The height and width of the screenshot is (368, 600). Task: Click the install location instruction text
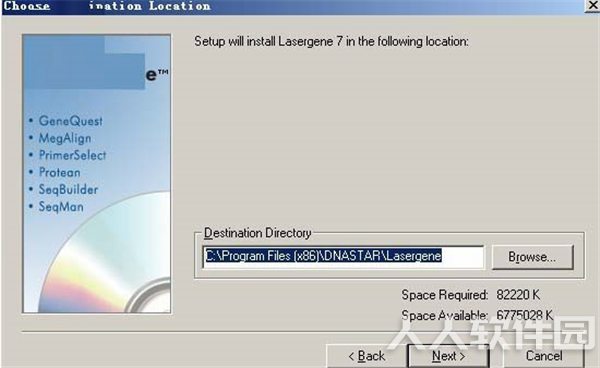coord(331,41)
